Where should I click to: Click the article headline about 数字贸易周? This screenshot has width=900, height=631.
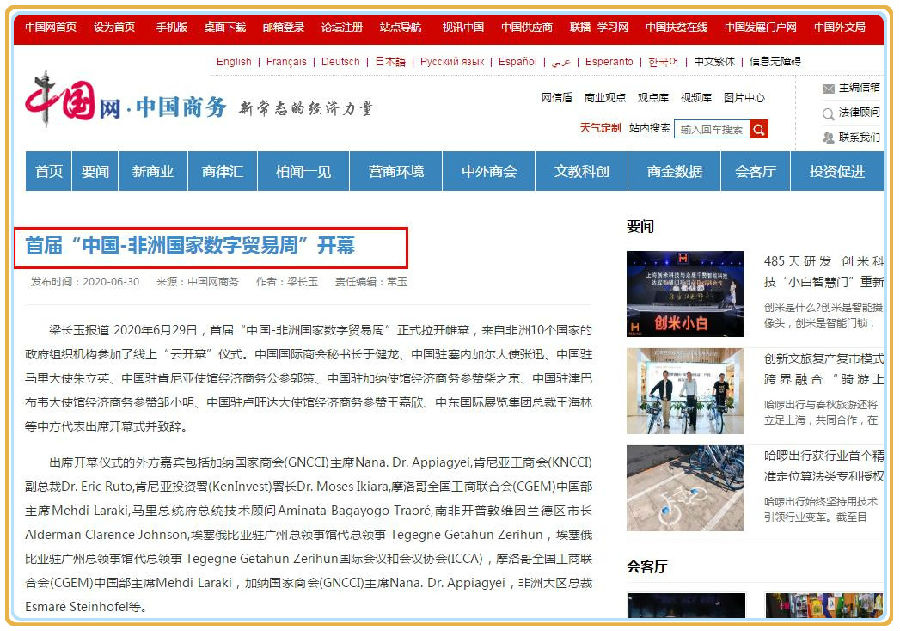pyautogui.click(x=190, y=246)
